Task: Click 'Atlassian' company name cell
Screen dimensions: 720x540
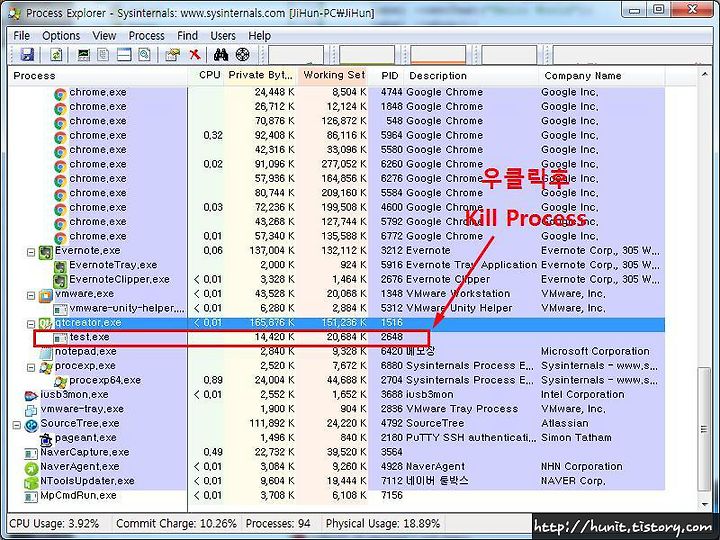Action: pyautogui.click(x=564, y=423)
